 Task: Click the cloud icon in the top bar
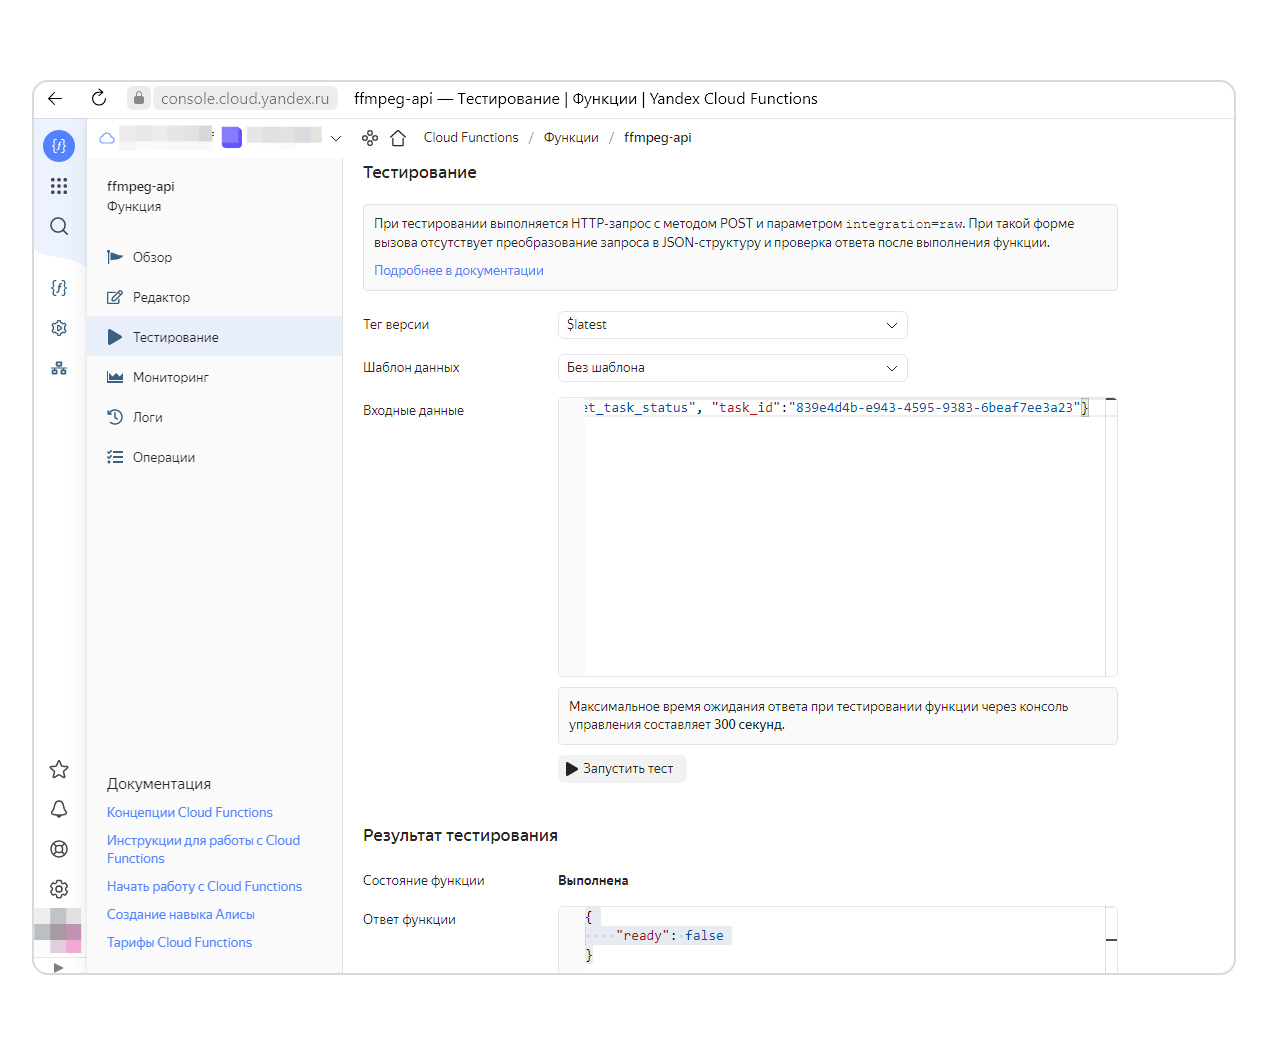point(106,138)
